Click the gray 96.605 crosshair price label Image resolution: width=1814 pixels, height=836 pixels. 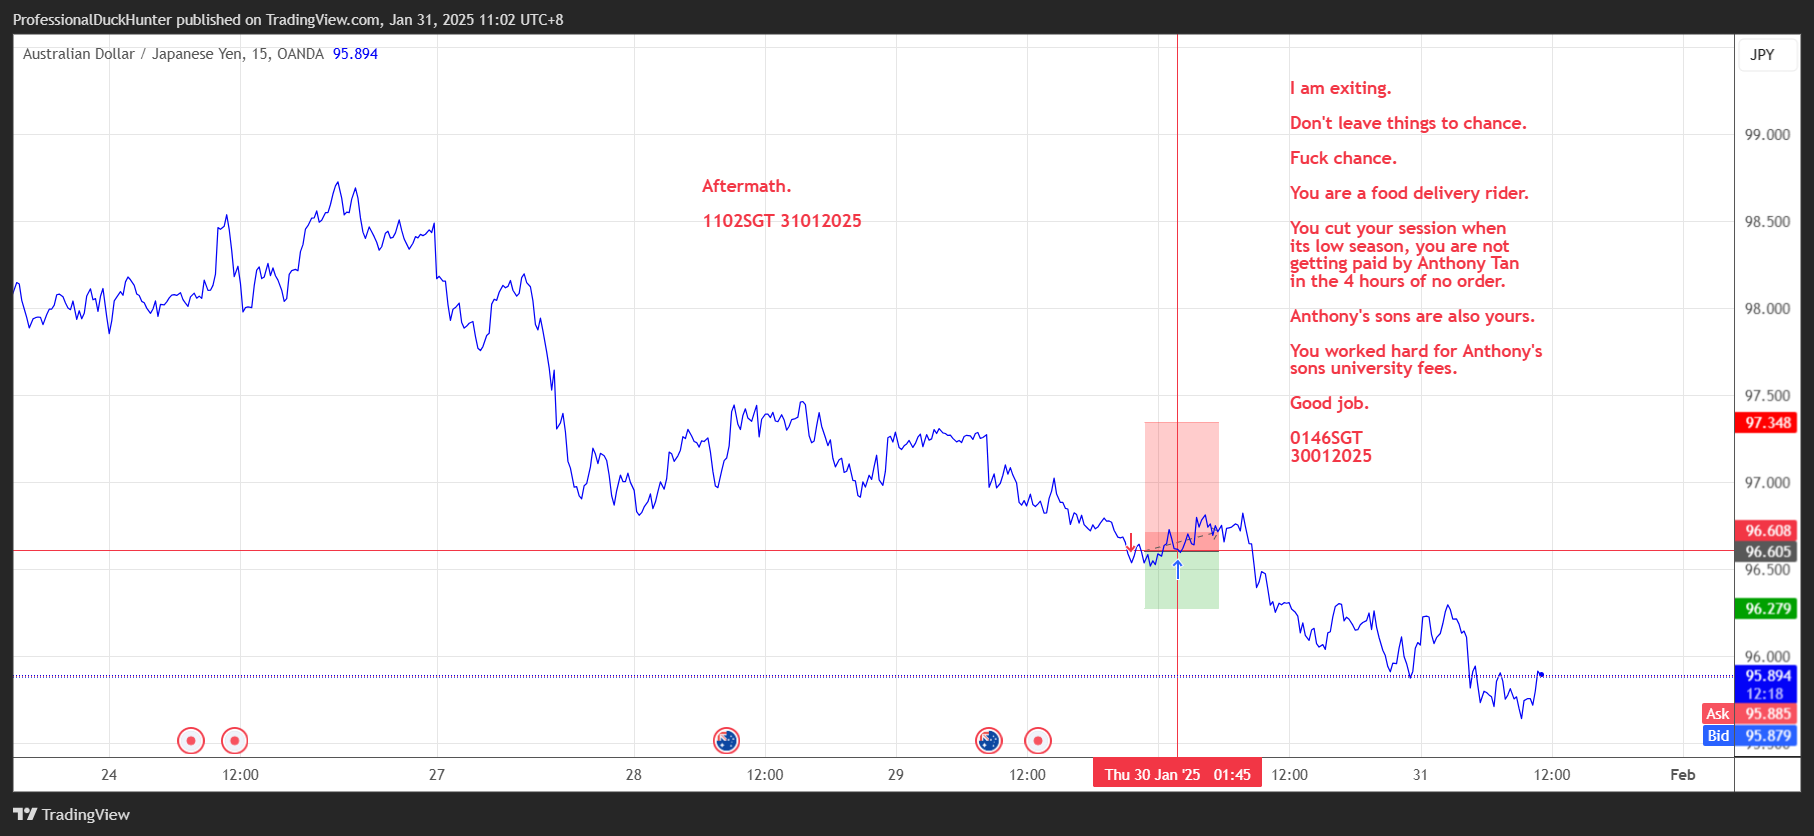pos(1767,552)
